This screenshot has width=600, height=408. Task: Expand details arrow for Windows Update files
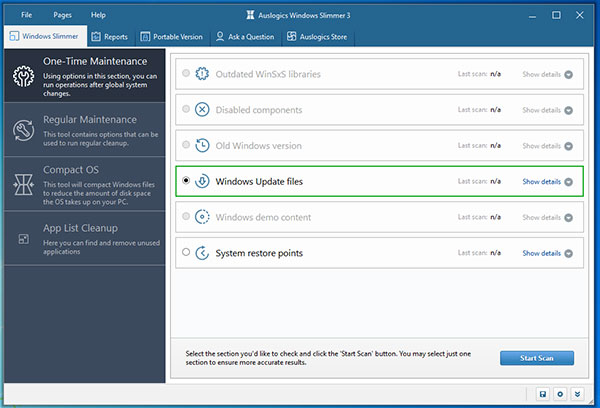click(569, 182)
